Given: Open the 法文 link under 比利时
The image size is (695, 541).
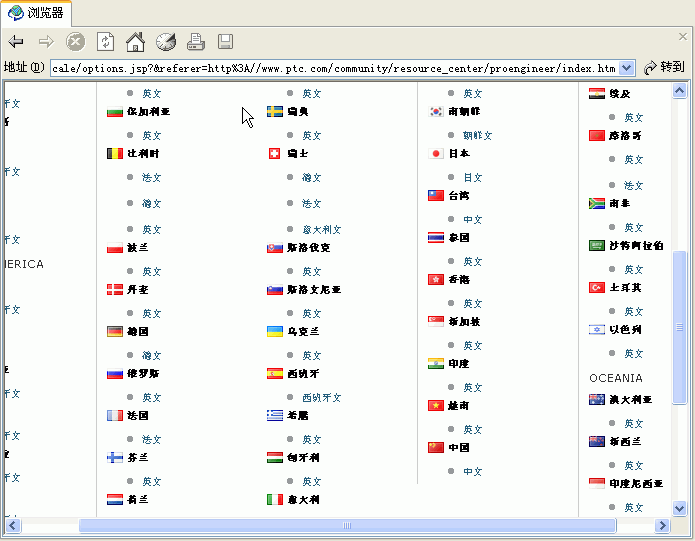Looking at the screenshot, I should click(x=152, y=178).
